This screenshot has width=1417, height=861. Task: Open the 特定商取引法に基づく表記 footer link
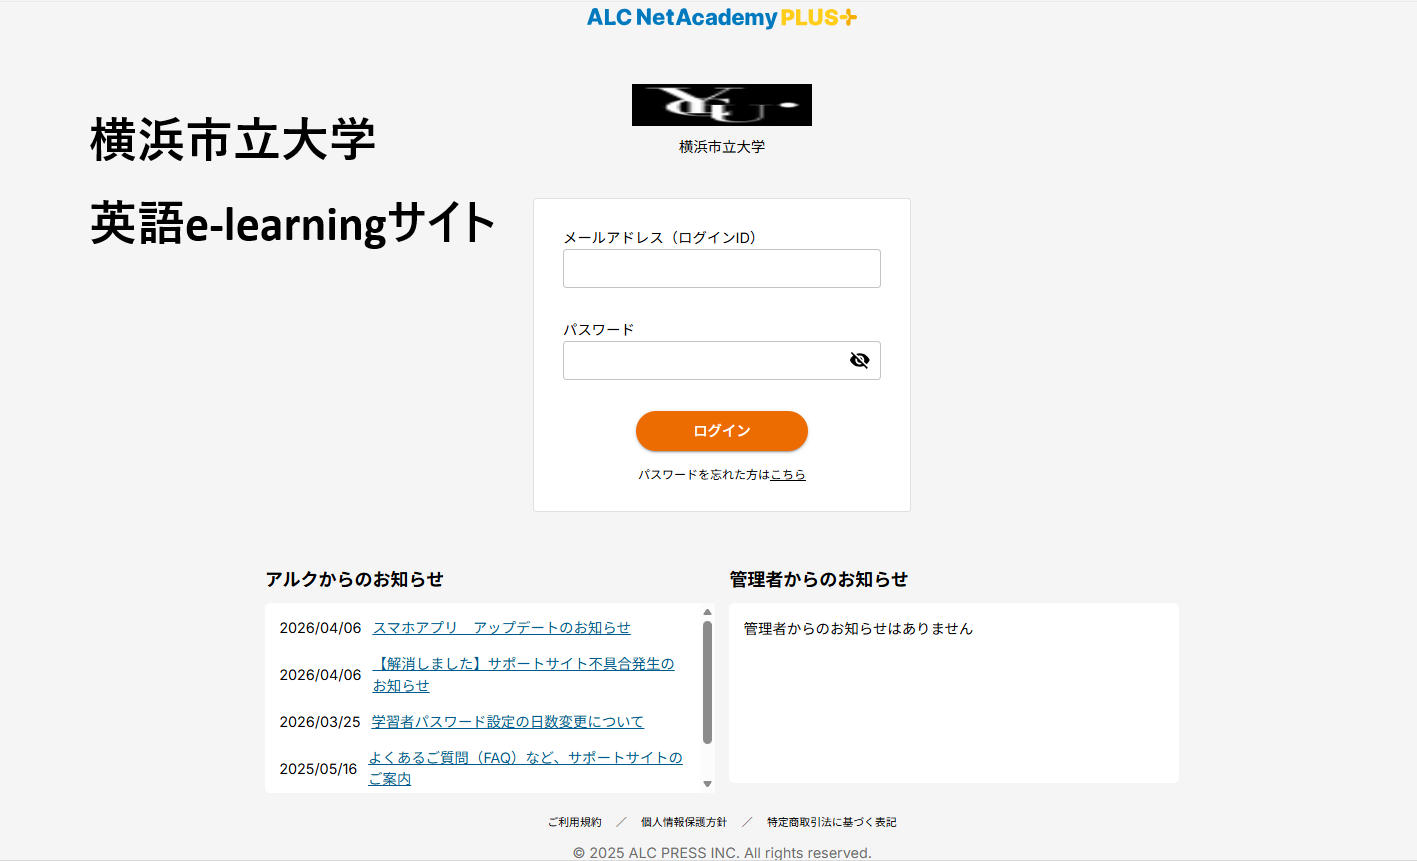[x=831, y=822]
